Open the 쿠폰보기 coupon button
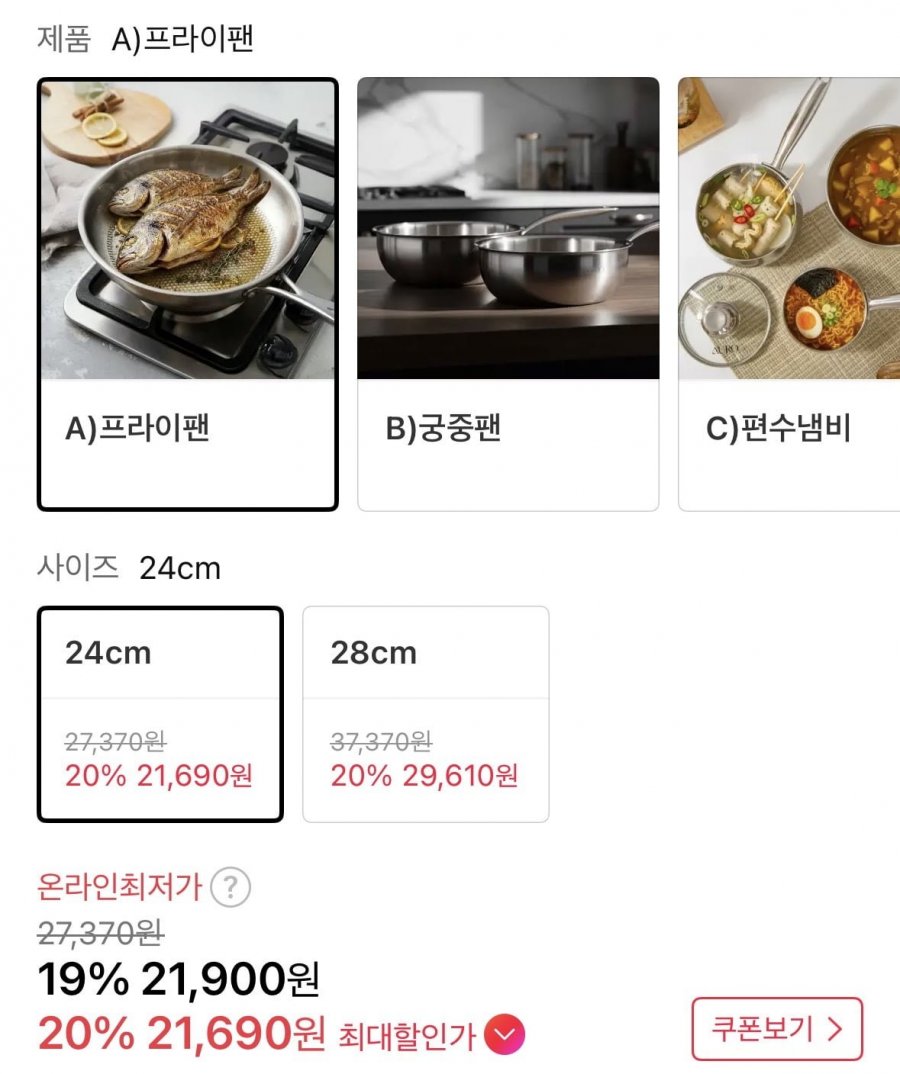Screen dimensions: 900x1074 [x=776, y=1028]
